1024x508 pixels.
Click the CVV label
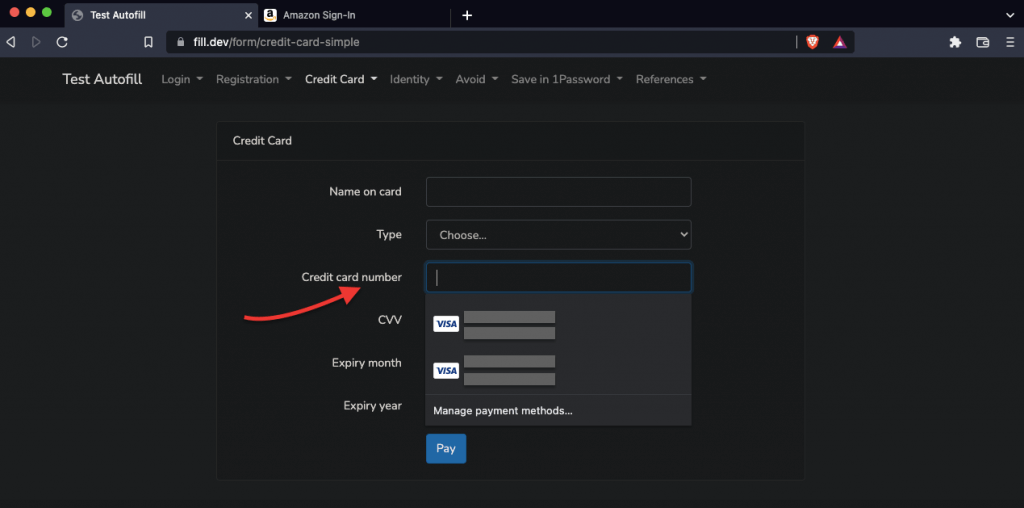(x=390, y=320)
